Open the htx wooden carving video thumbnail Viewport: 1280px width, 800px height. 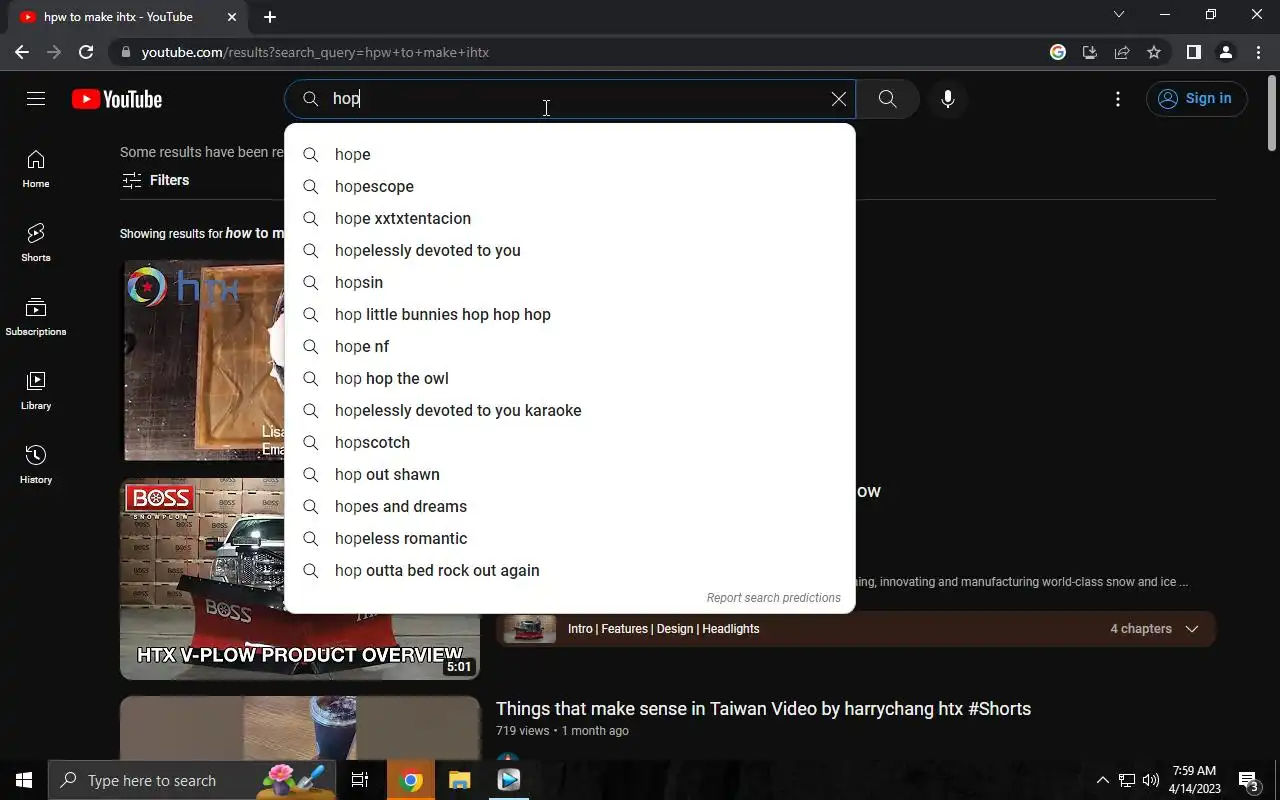click(x=203, y=360)
